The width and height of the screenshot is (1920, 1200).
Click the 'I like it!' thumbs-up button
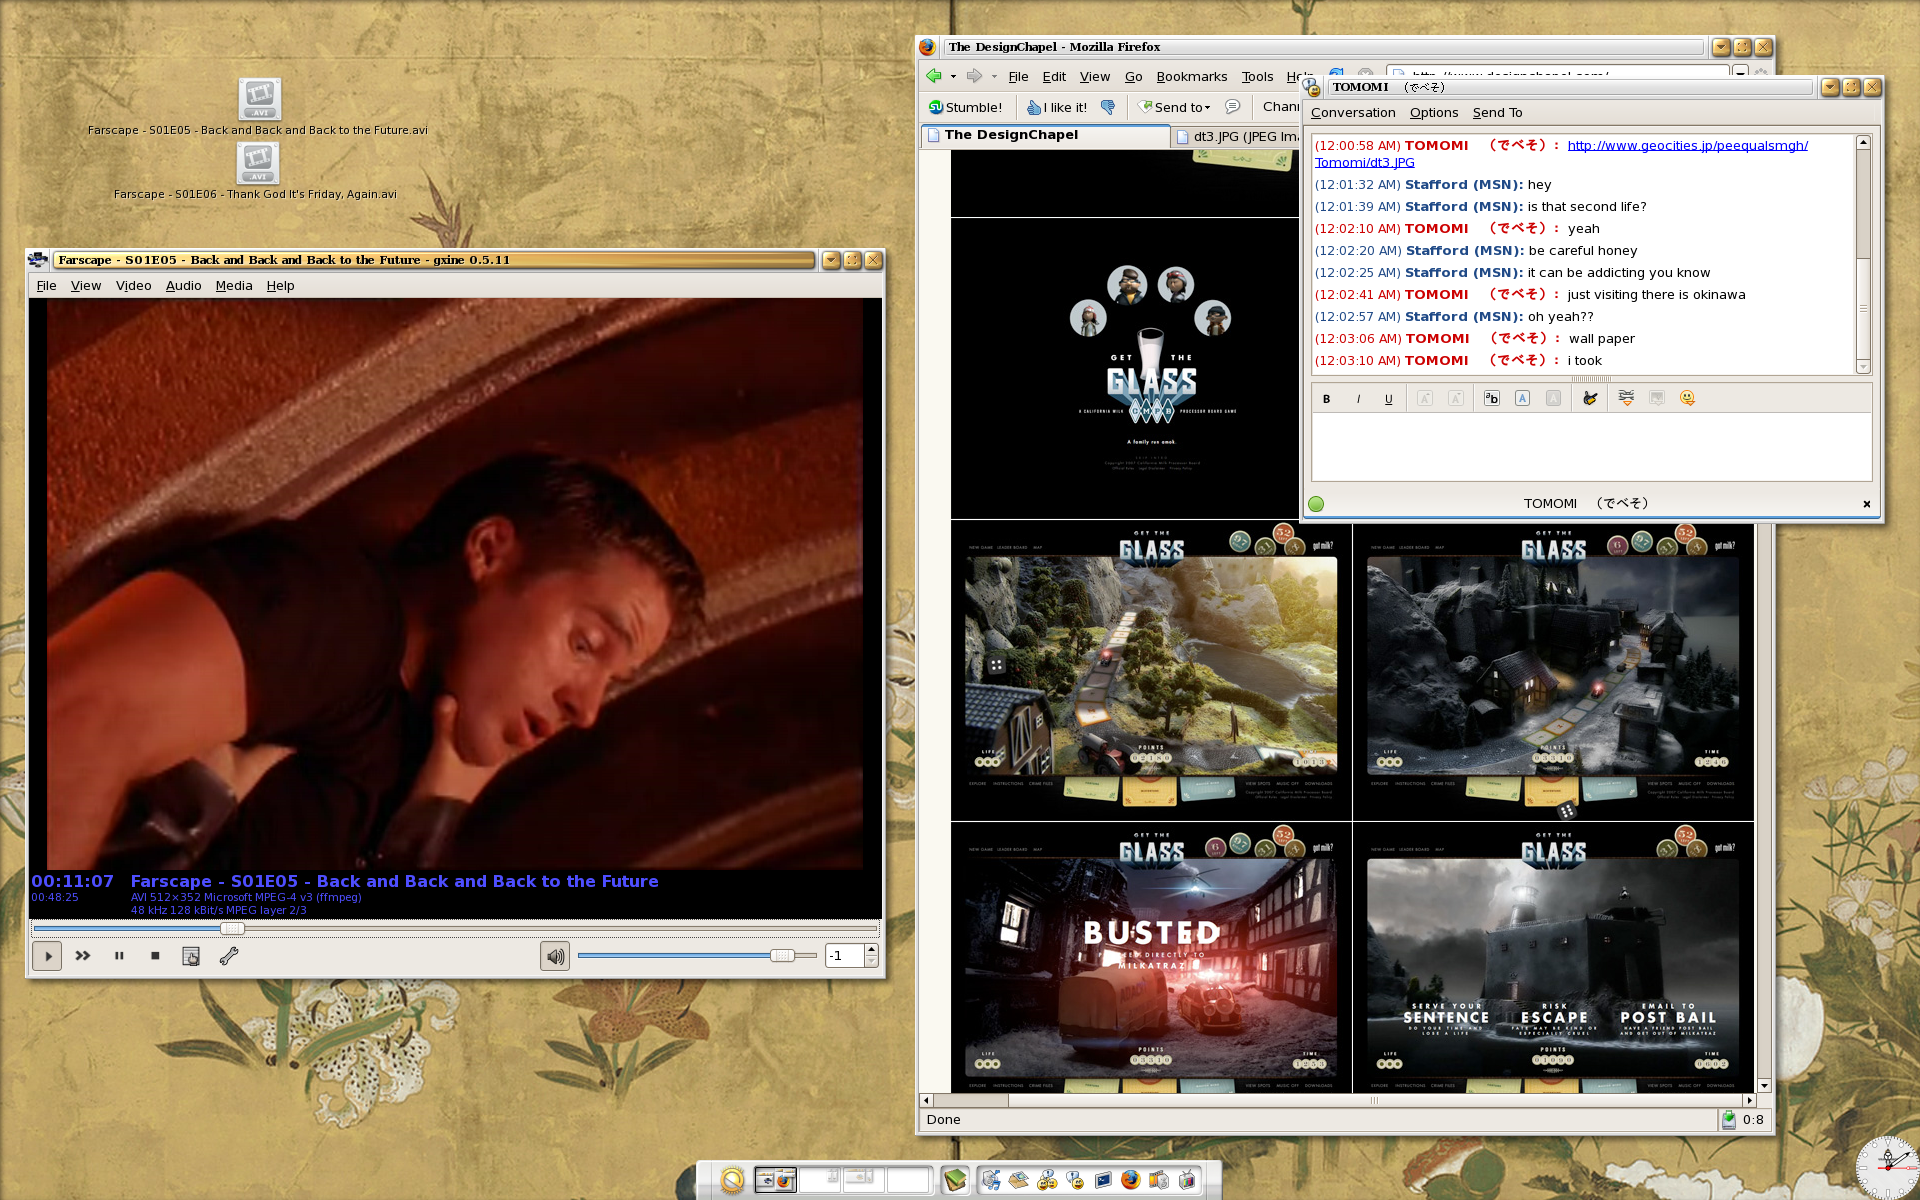(1057, 107)
